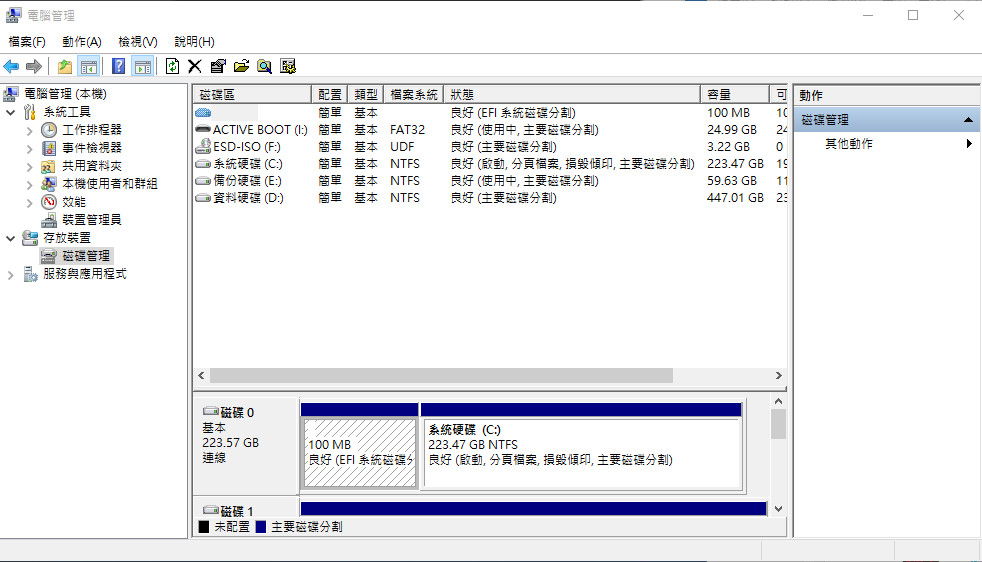Open the 檢視(V) menu
Image resolution: width=982 pixels, height=562 pixels.
click(138, 41)
